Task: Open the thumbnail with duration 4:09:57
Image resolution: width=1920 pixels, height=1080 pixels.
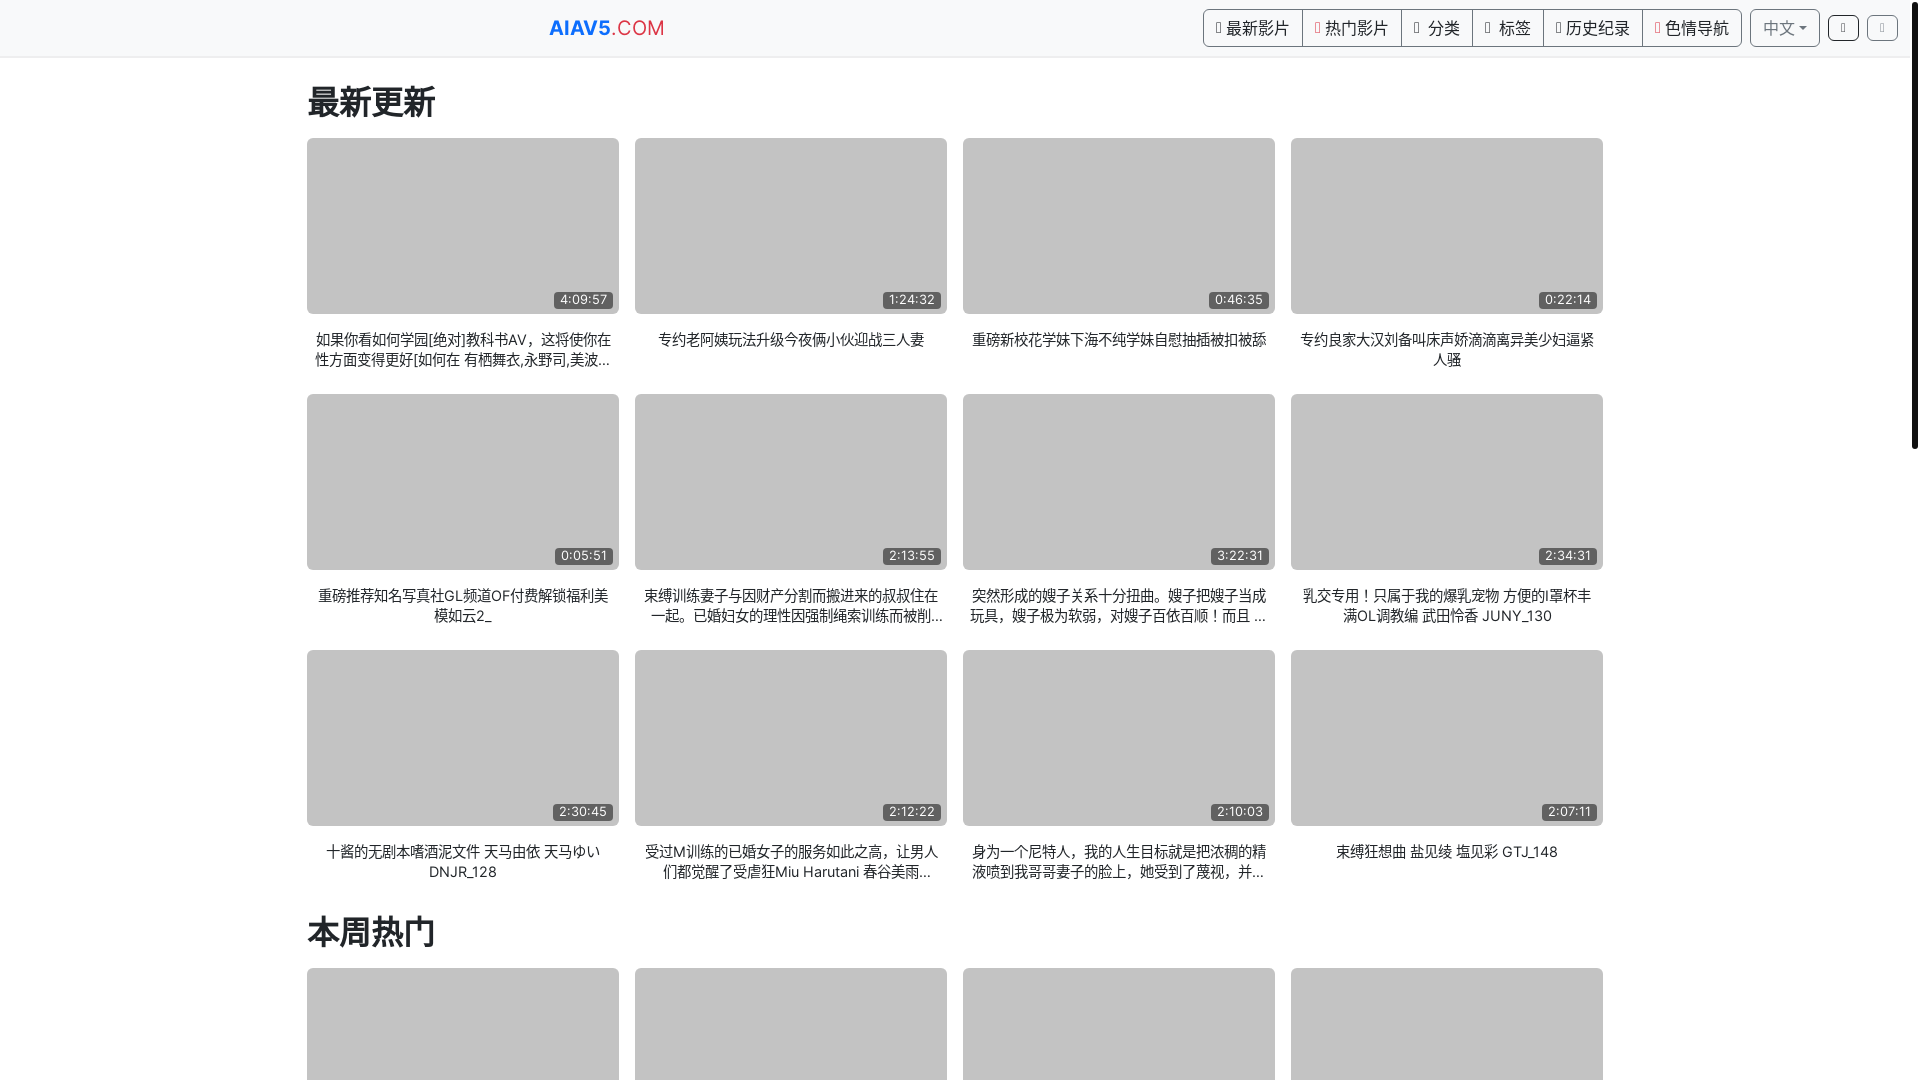Action: tap(463, 226)
